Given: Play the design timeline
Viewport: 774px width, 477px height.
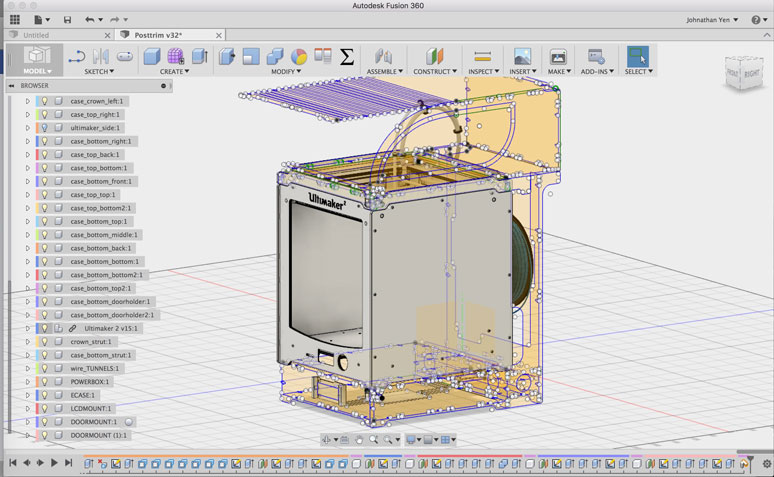Looking at the screenshot, I should (x=54, y=463).
